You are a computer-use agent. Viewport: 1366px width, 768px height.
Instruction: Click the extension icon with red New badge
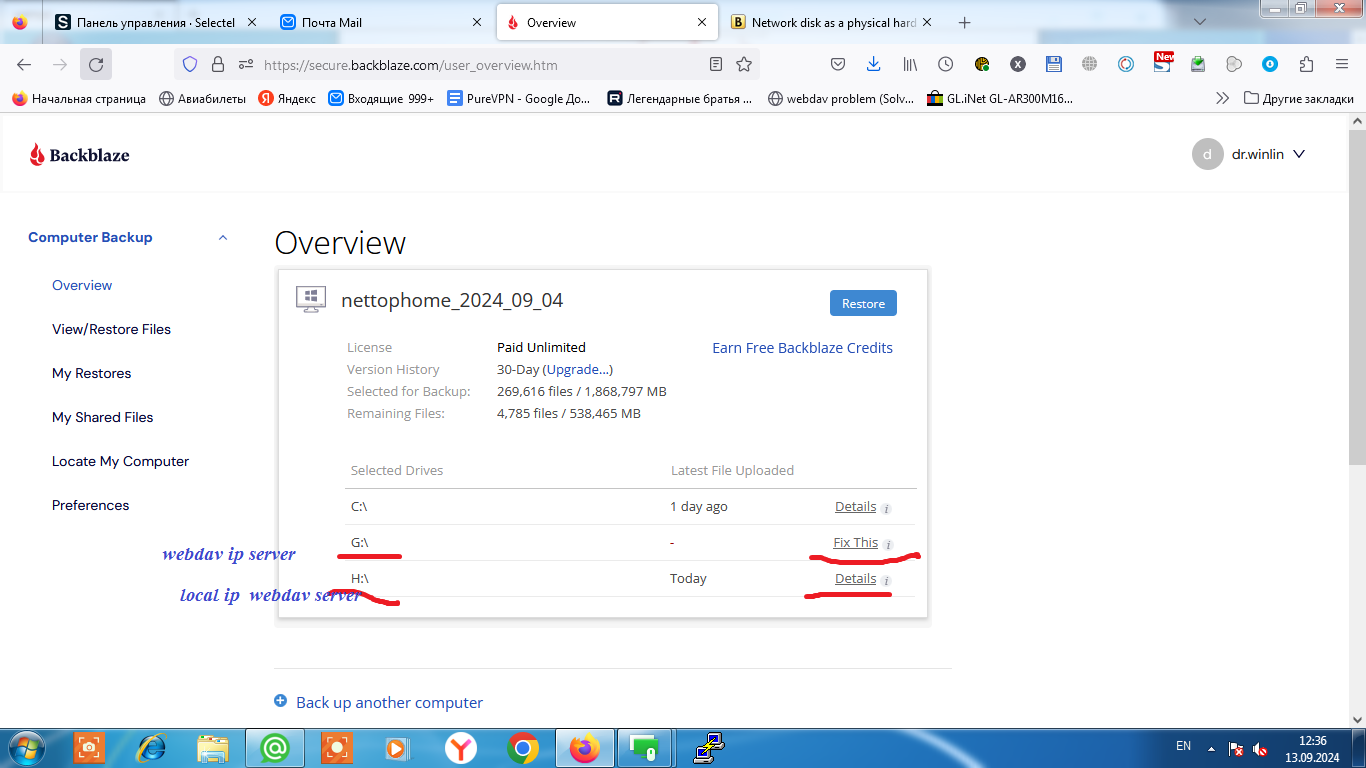click(x=1162, y=63)
